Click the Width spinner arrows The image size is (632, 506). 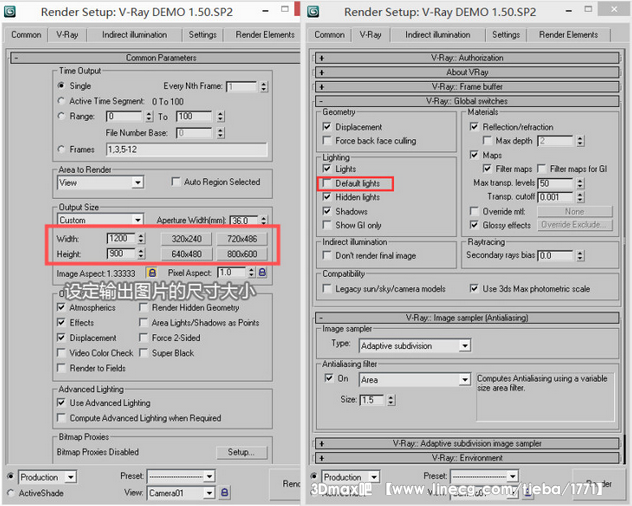(x=141, y=238)
